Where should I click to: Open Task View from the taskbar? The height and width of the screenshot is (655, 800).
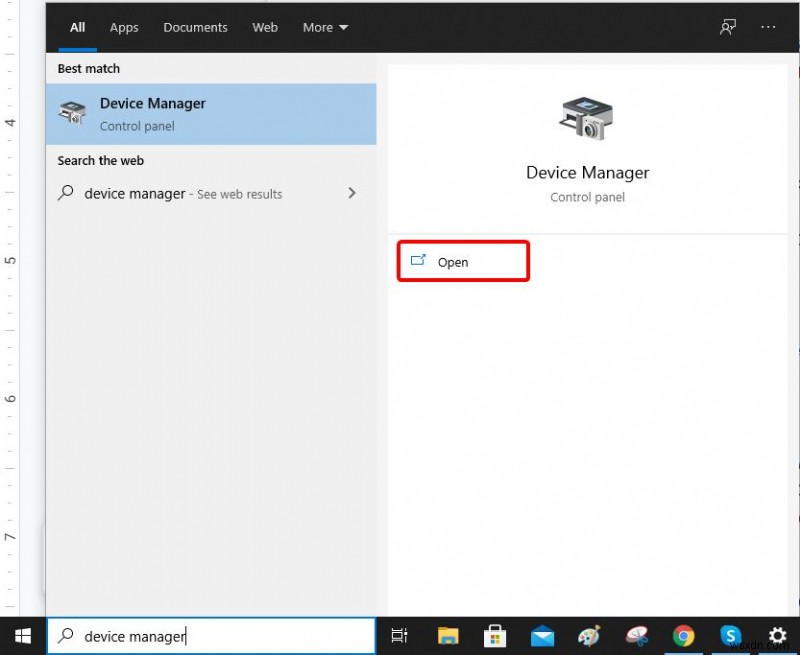(400, 636)
